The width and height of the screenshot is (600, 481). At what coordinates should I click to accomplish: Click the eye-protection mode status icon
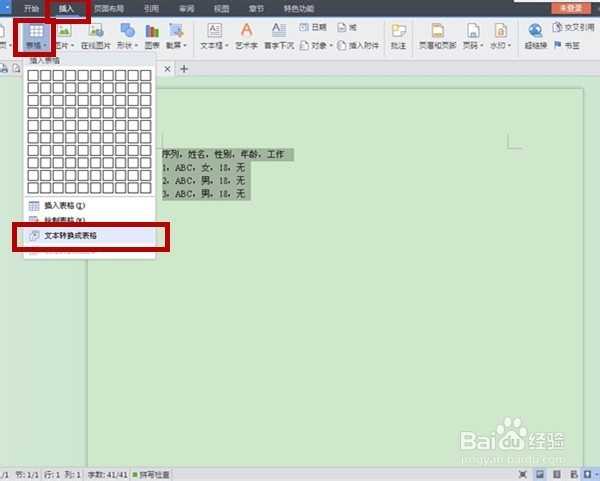point(587,474)
